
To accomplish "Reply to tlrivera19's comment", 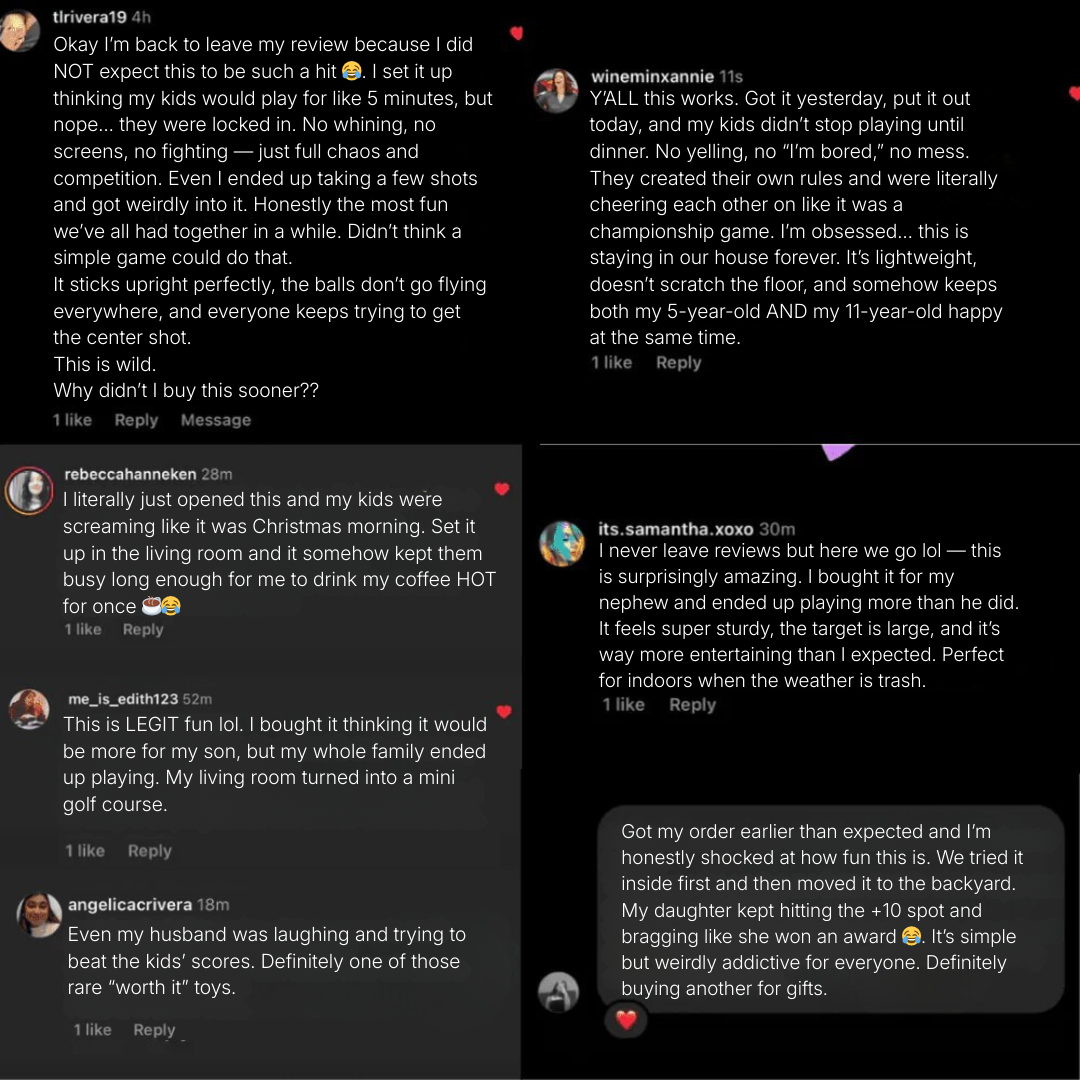I will [x=136, y=420].
